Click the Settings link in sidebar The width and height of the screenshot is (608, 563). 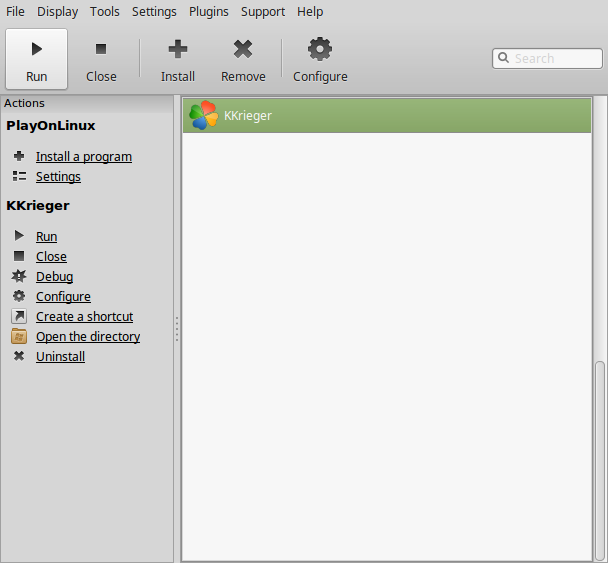[x=58, y=177]
